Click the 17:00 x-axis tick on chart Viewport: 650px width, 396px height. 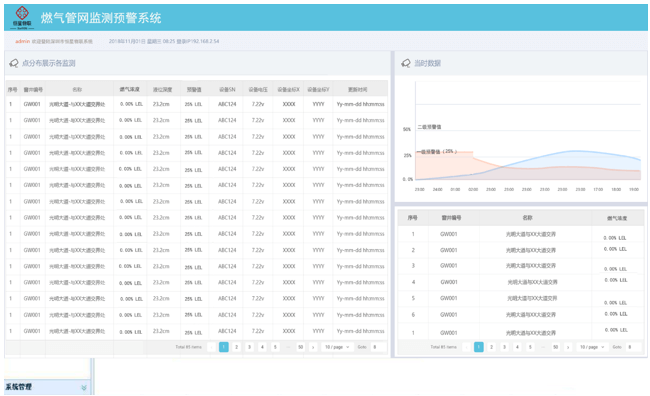click(598, 189)
